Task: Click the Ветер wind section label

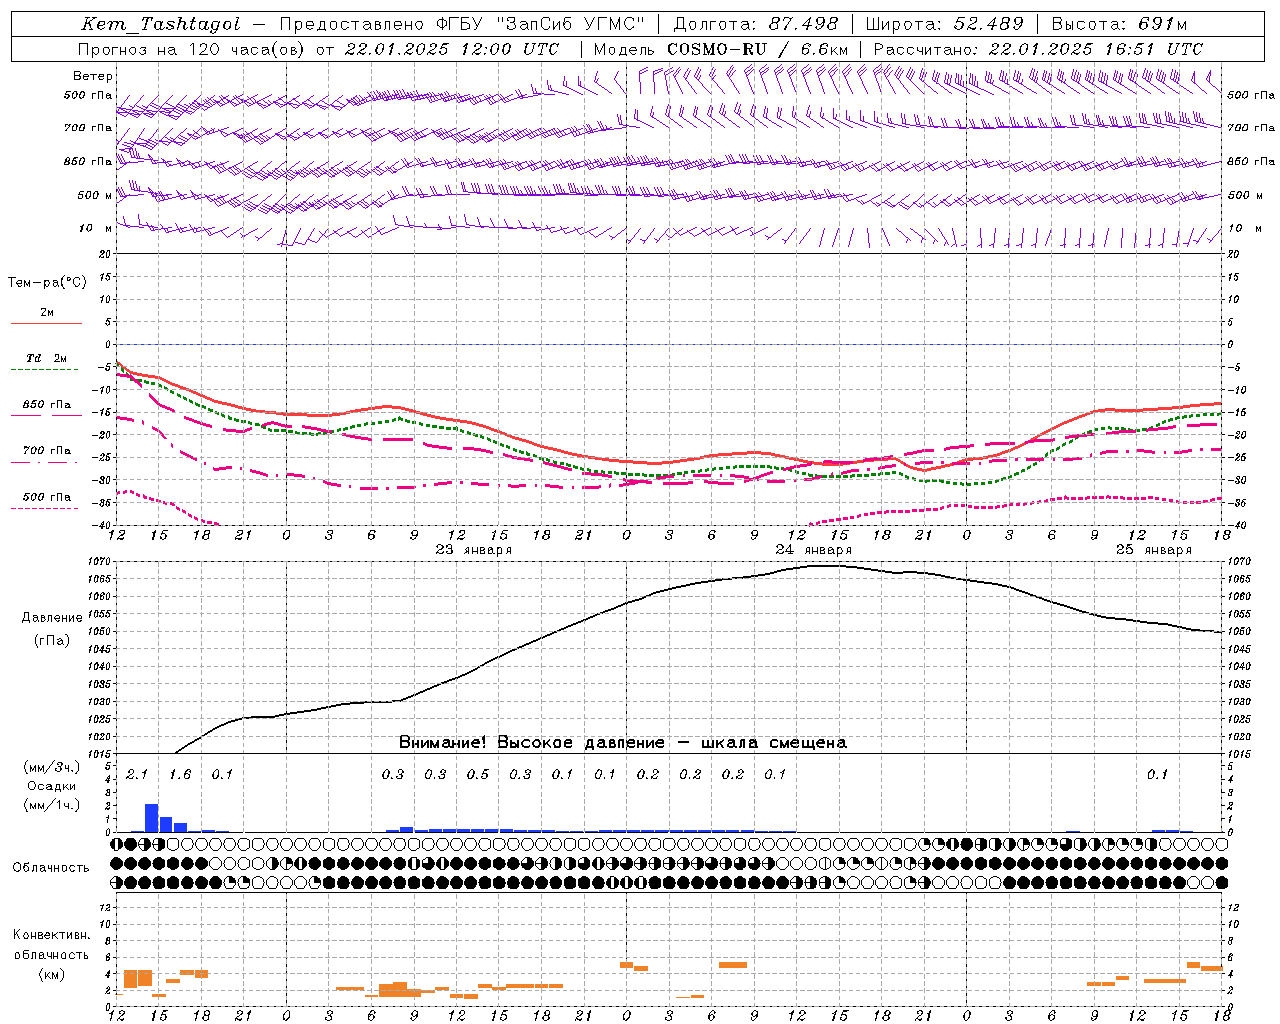Action: pyautogui.click(x=93, y=76)
